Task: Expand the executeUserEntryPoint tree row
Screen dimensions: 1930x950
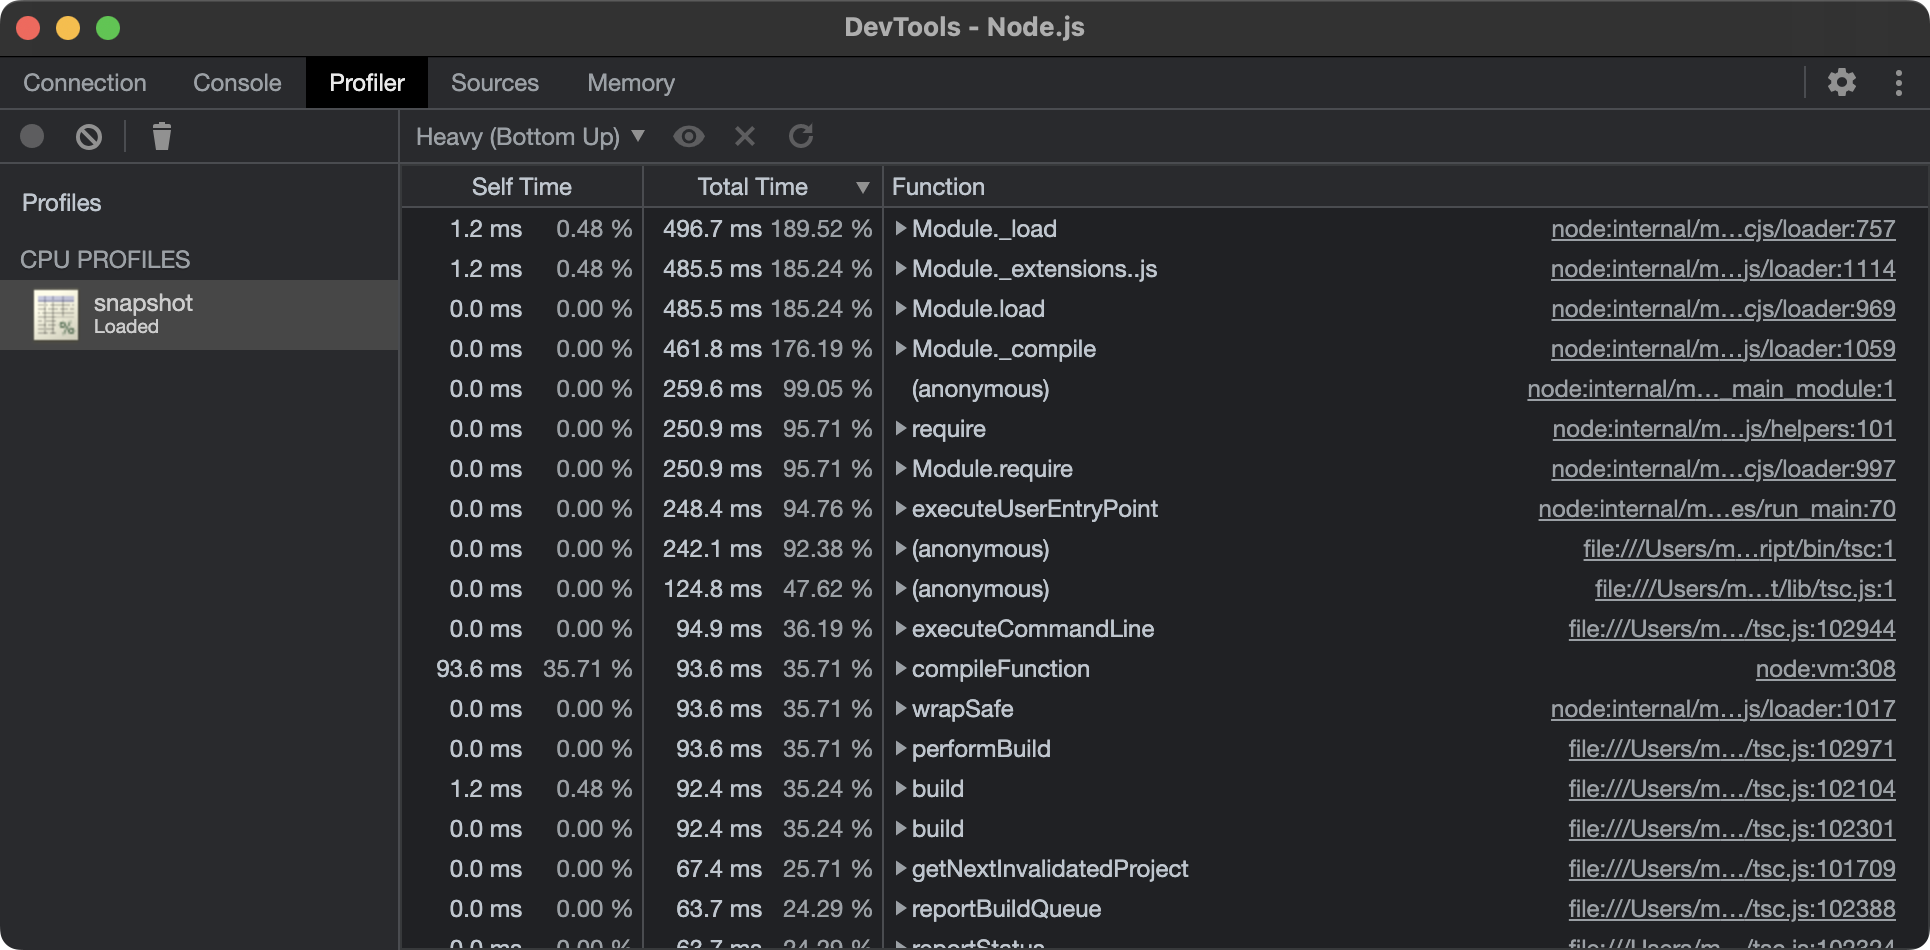Action: click(900, 509)
